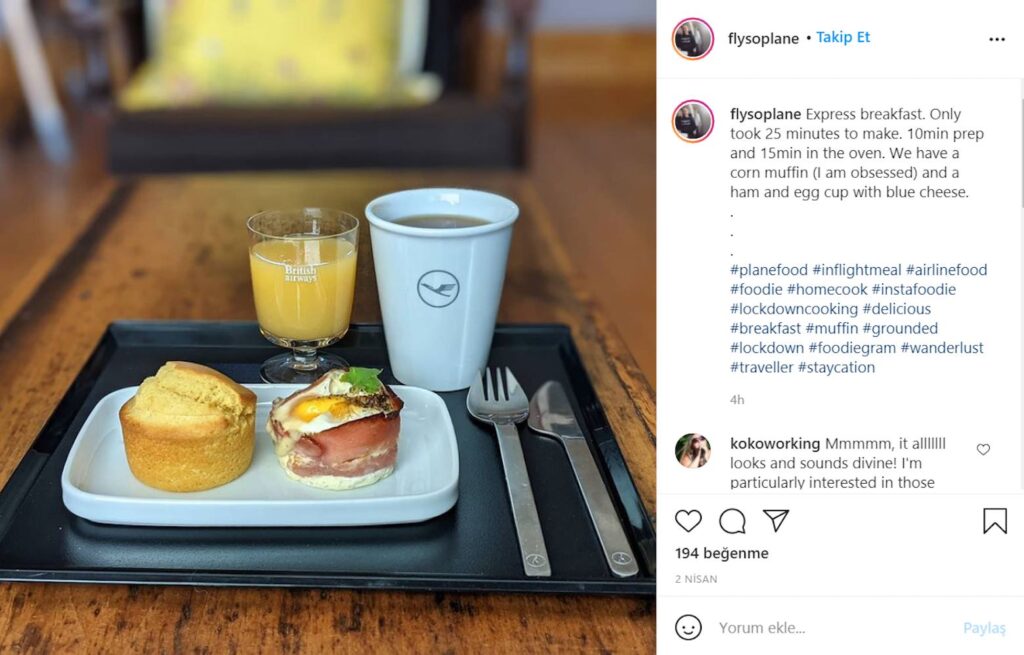Click the breakfast tray photo

[x=328, y=327]
